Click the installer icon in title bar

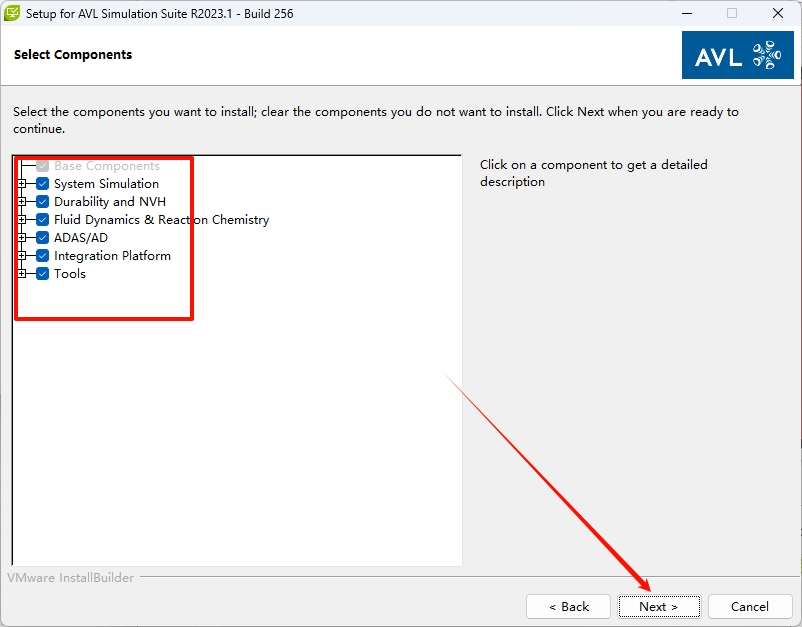13,14
